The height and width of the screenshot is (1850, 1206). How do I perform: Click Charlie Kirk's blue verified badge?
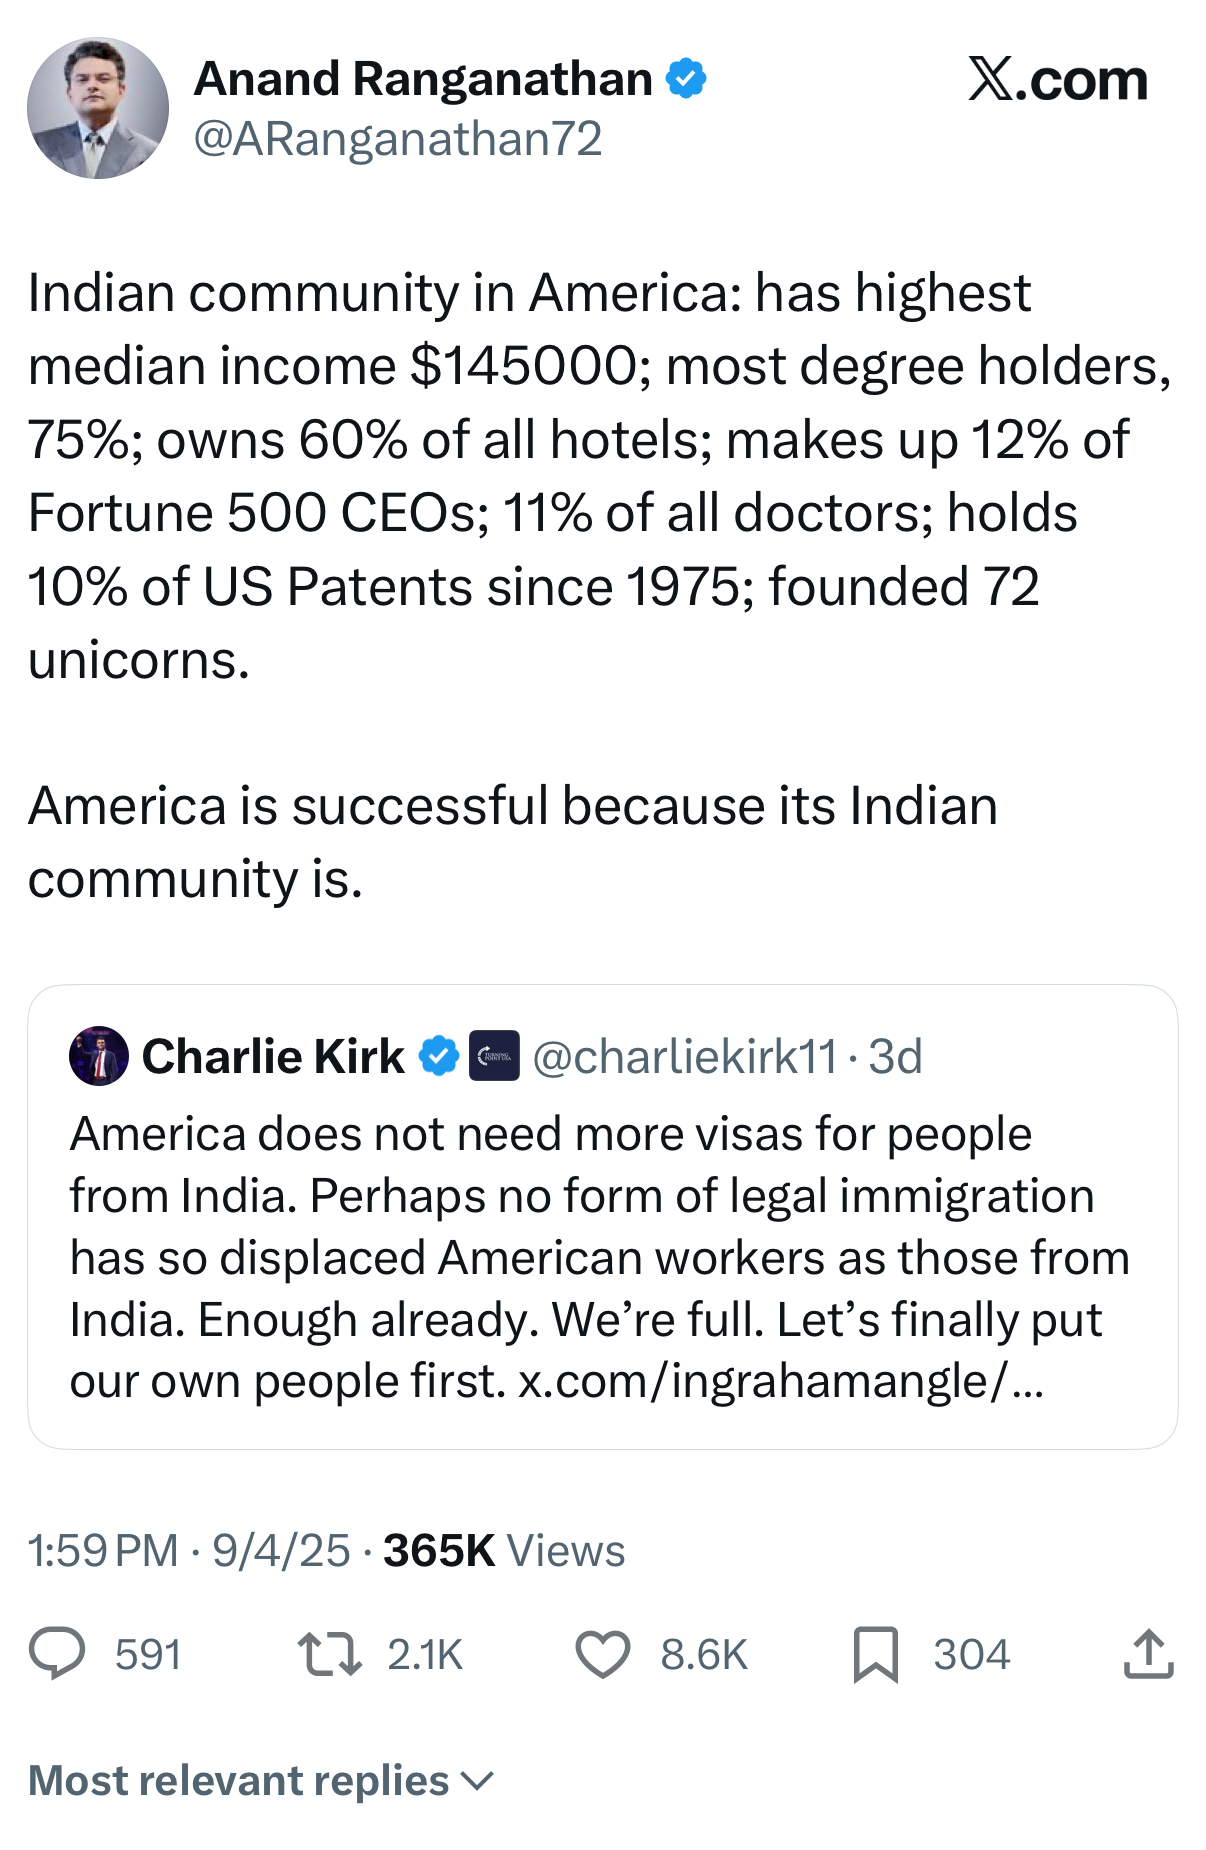point(438,1056)
